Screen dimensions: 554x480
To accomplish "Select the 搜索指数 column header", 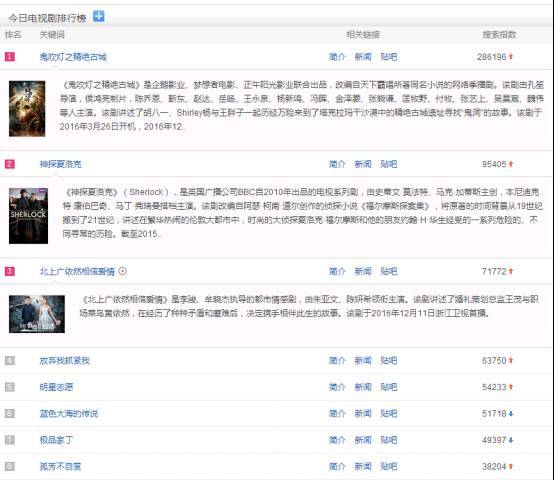I will click(x=499, y=35).
